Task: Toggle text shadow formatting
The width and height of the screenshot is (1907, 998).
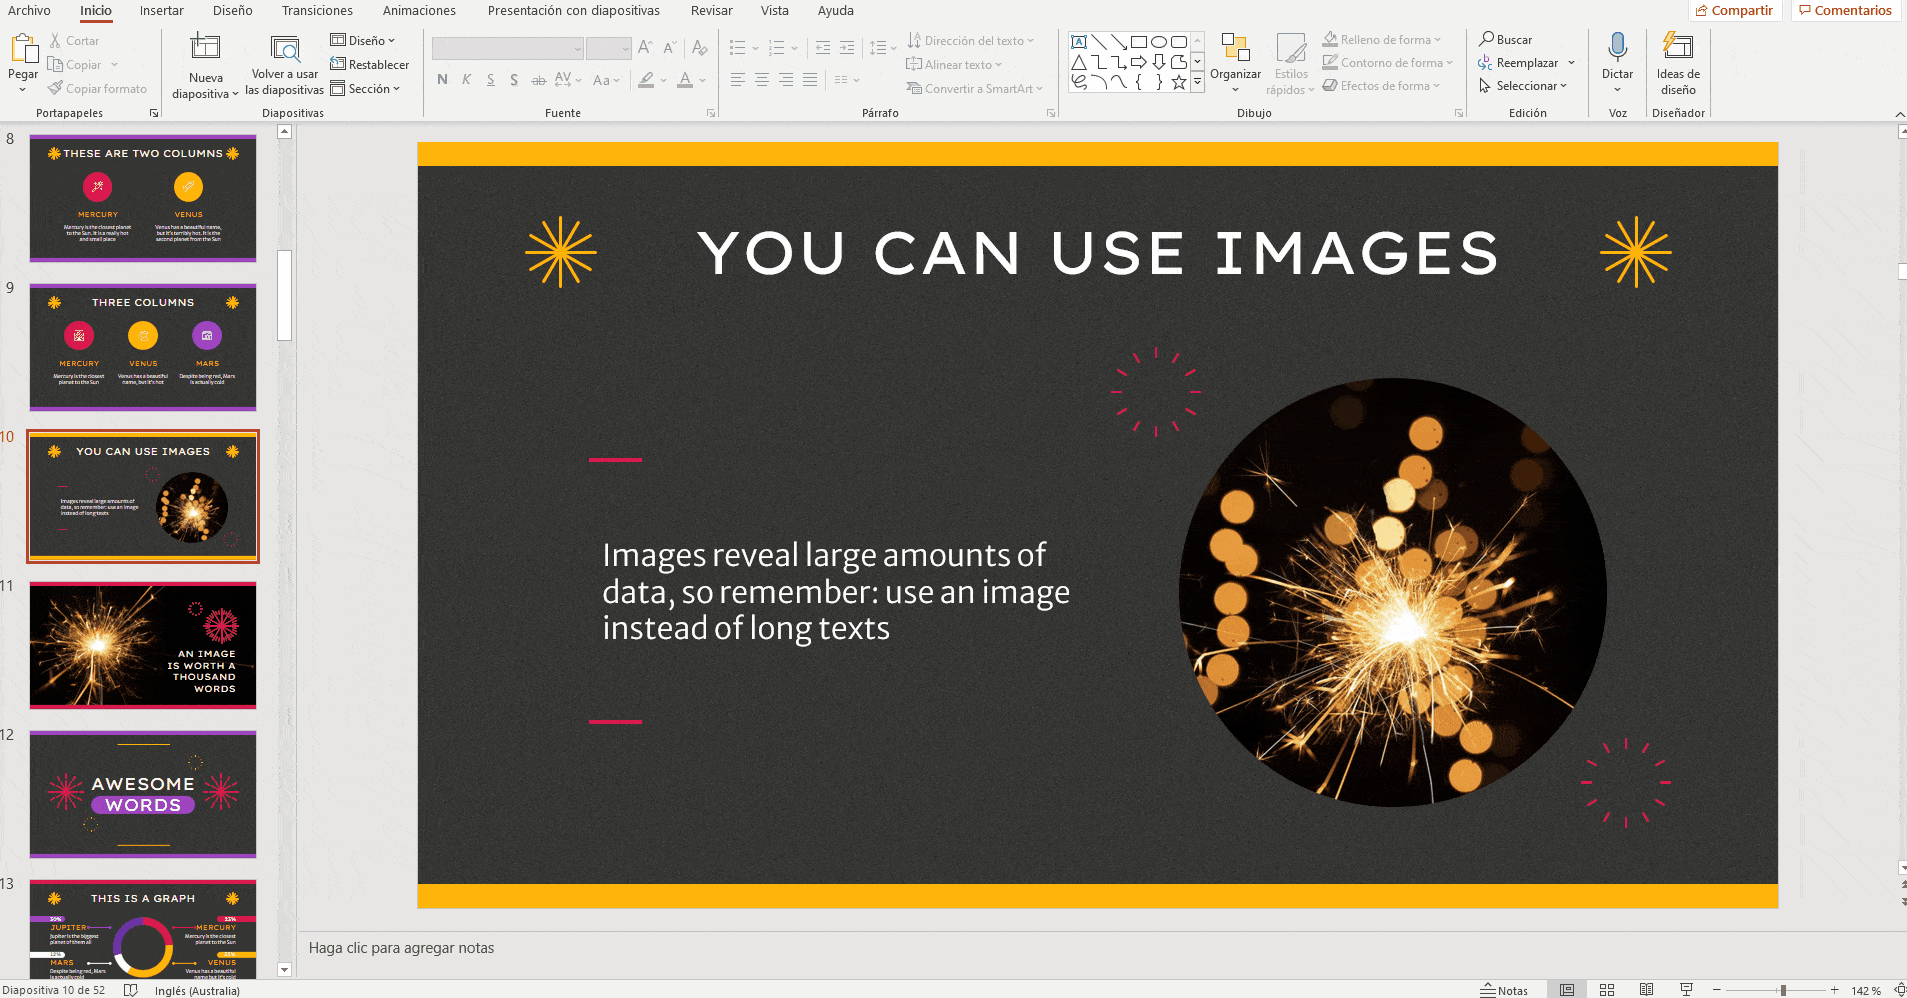Action: coord(514,80)
